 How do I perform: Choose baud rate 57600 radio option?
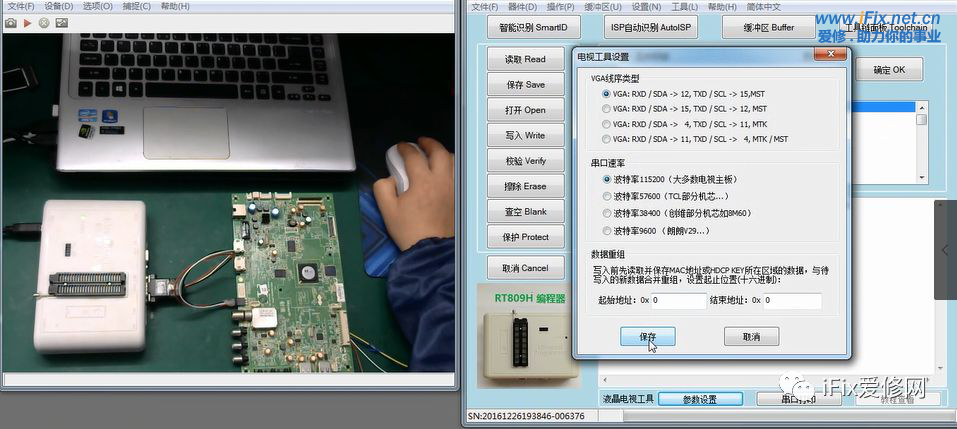click(x=606, y=196)
